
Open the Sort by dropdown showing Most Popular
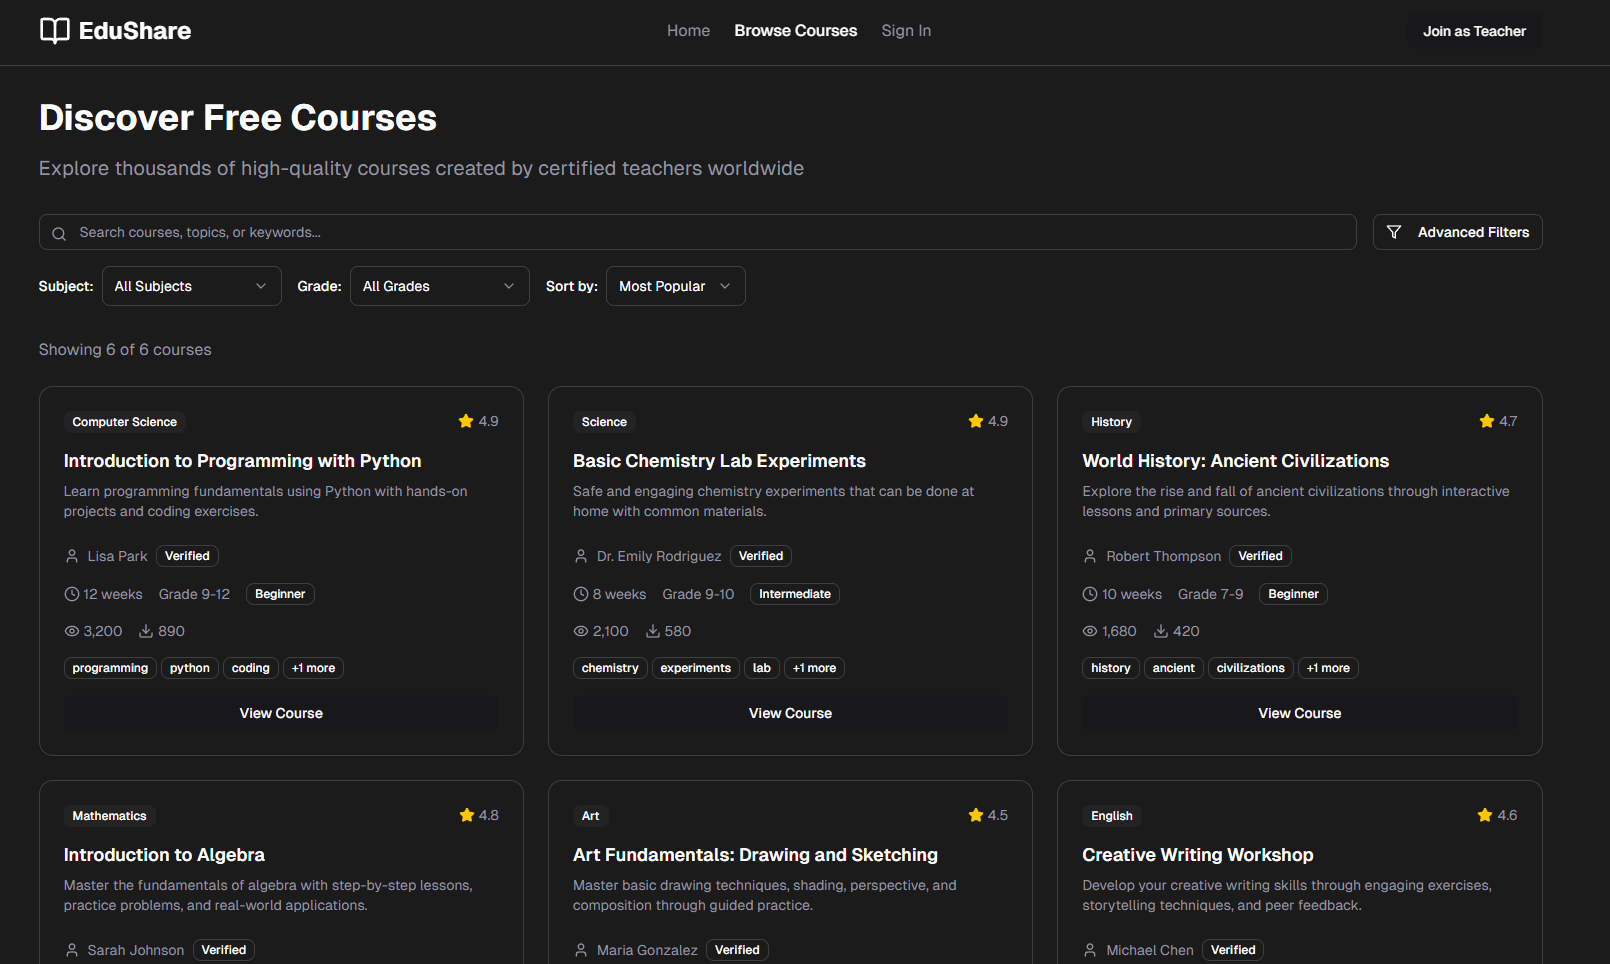[x=676, y=286]
